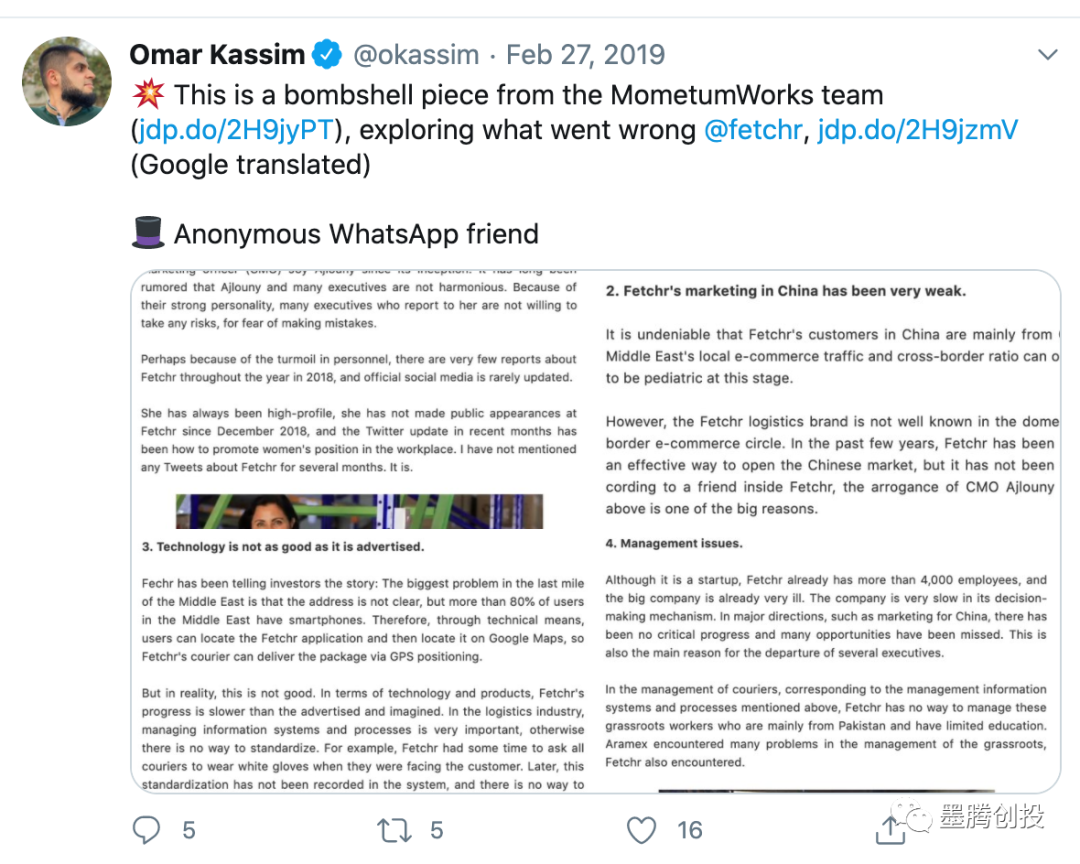Enlarge the right attached article image

tap(831, 531)
